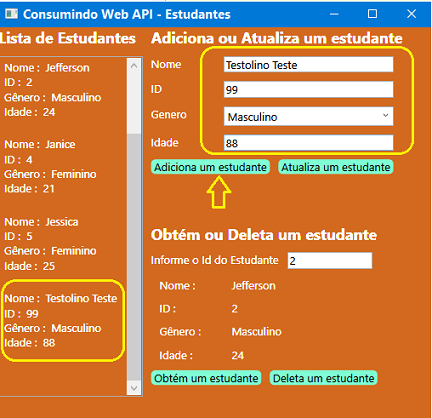Maximize the Consumindo Web API window
This screenshot has height=418, width=432.
pyautogui.click(x=372, y=14)
